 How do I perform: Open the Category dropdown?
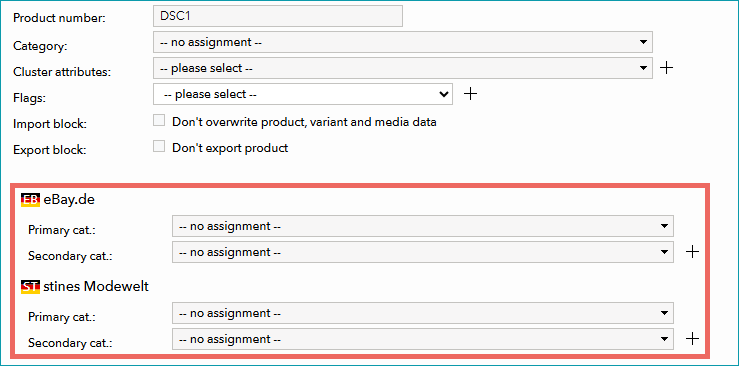[x=403, y=42]
